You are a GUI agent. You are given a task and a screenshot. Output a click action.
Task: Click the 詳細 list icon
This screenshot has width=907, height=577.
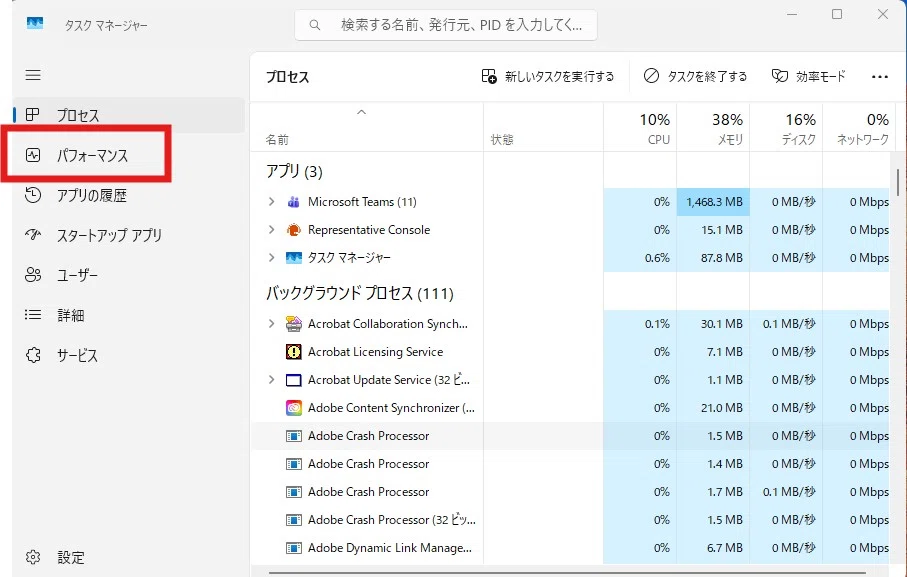tap(33, 315)
